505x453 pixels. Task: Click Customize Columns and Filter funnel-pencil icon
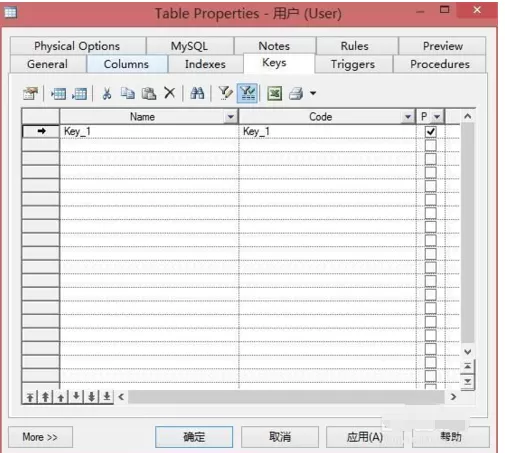[225, 93]
